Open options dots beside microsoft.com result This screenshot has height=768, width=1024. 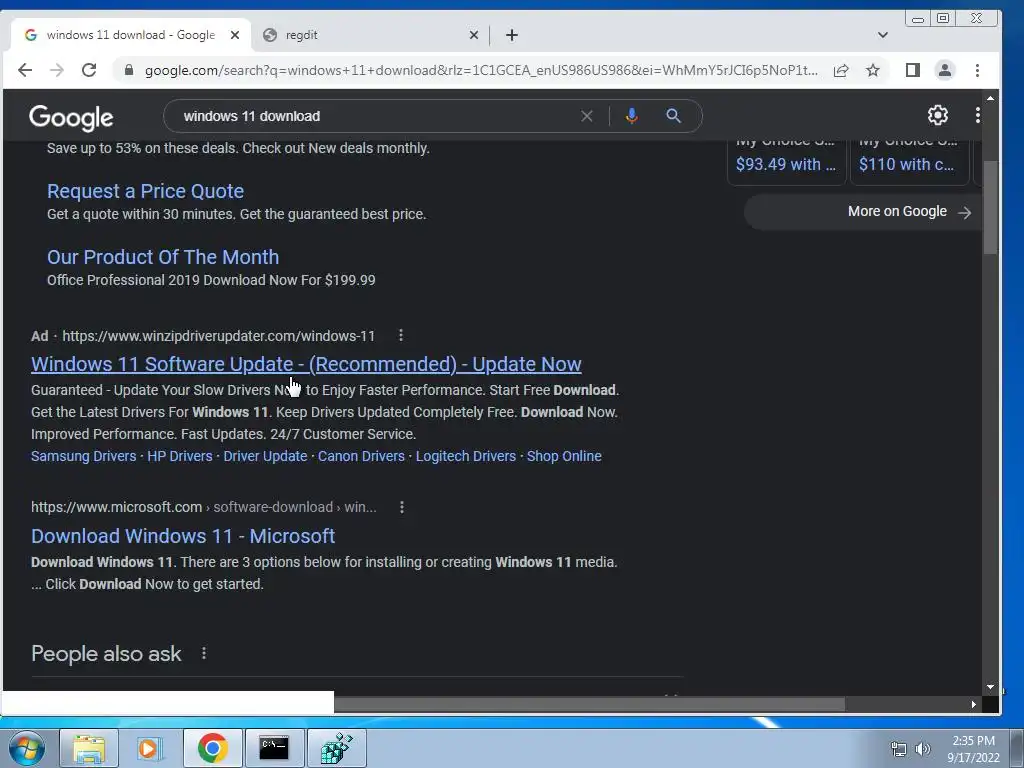coord(402,507)
